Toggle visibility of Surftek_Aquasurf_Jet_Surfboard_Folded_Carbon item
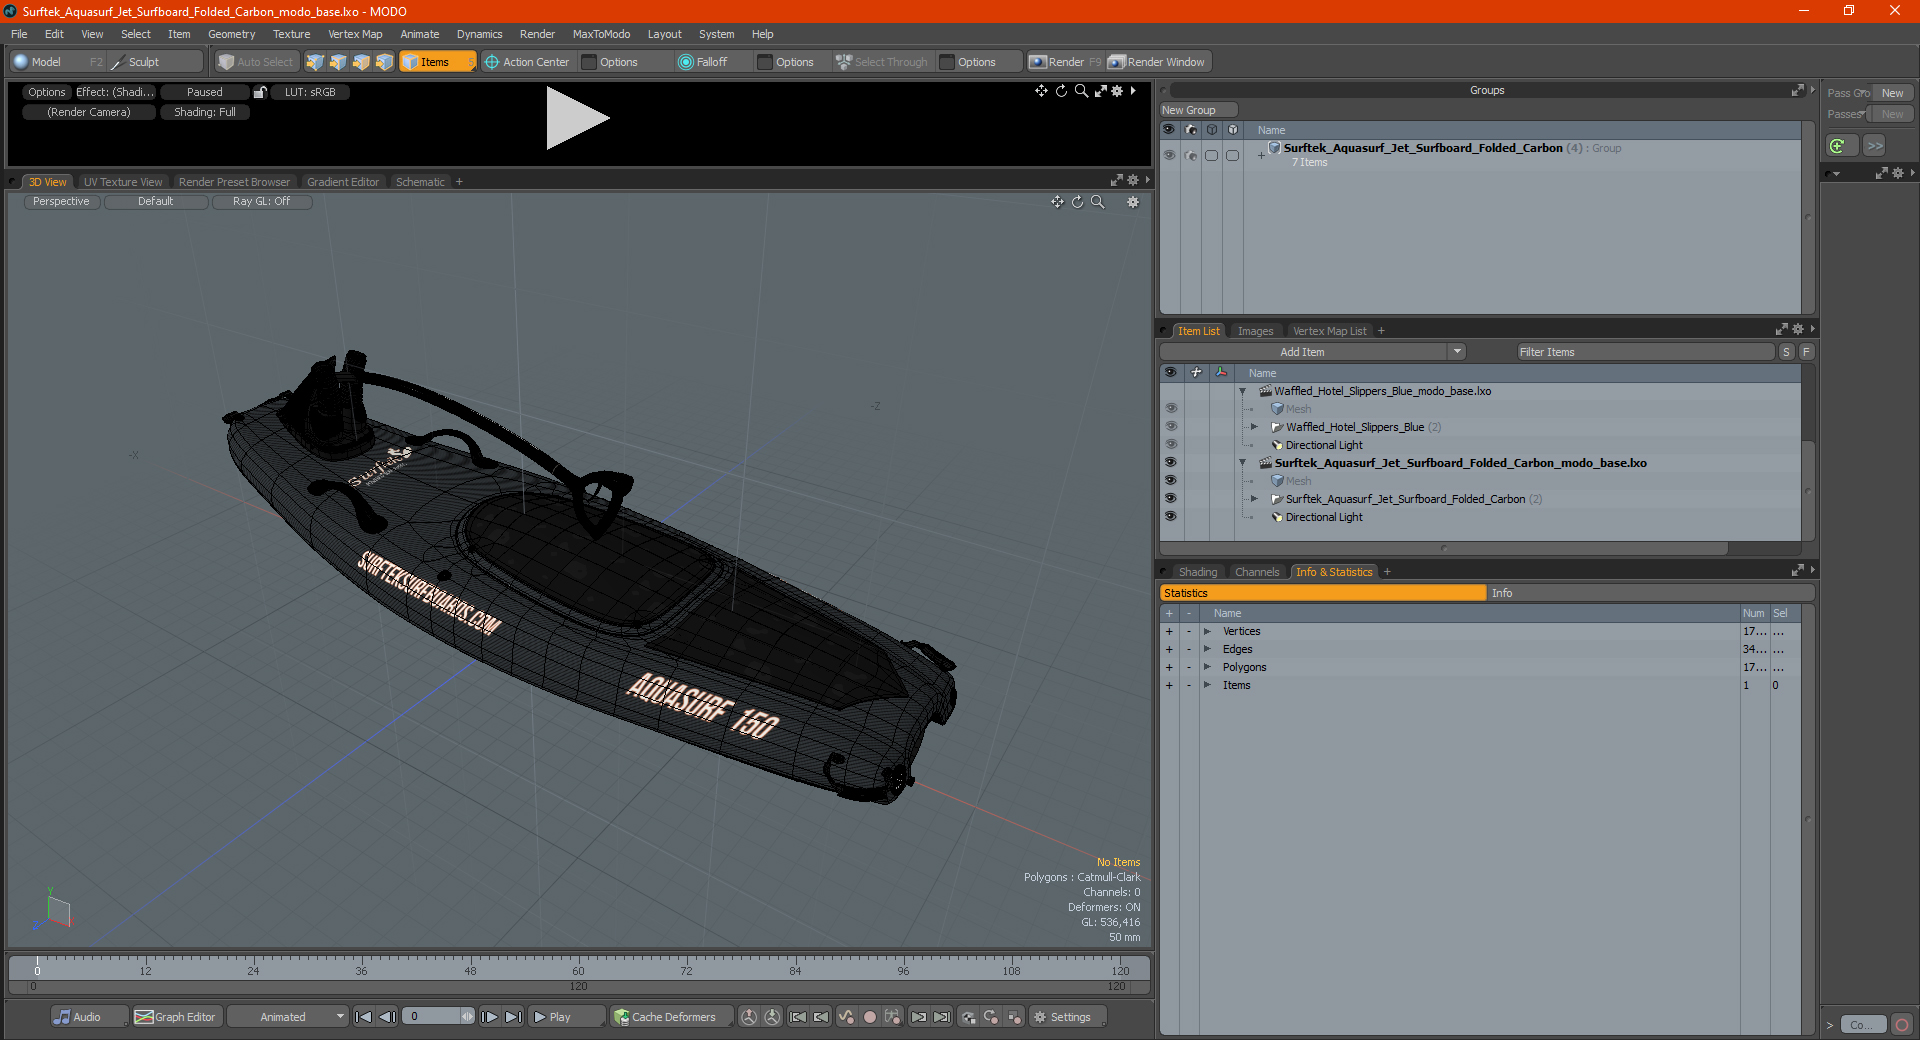The height and width of the screenshot is (1040, 1920). tap(1171, 499)
